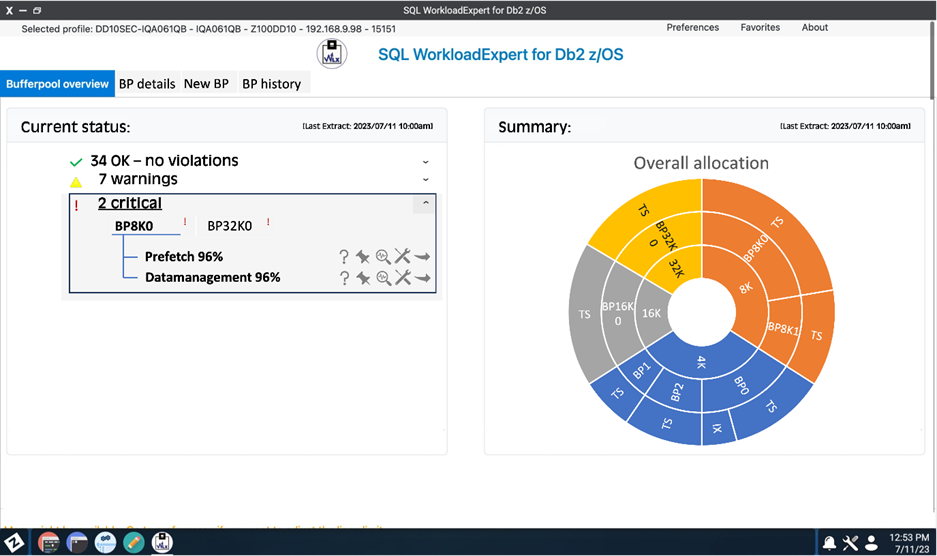
Task: Click the gray BP16K0 chart segment
Action: click(x=615, y=312)
